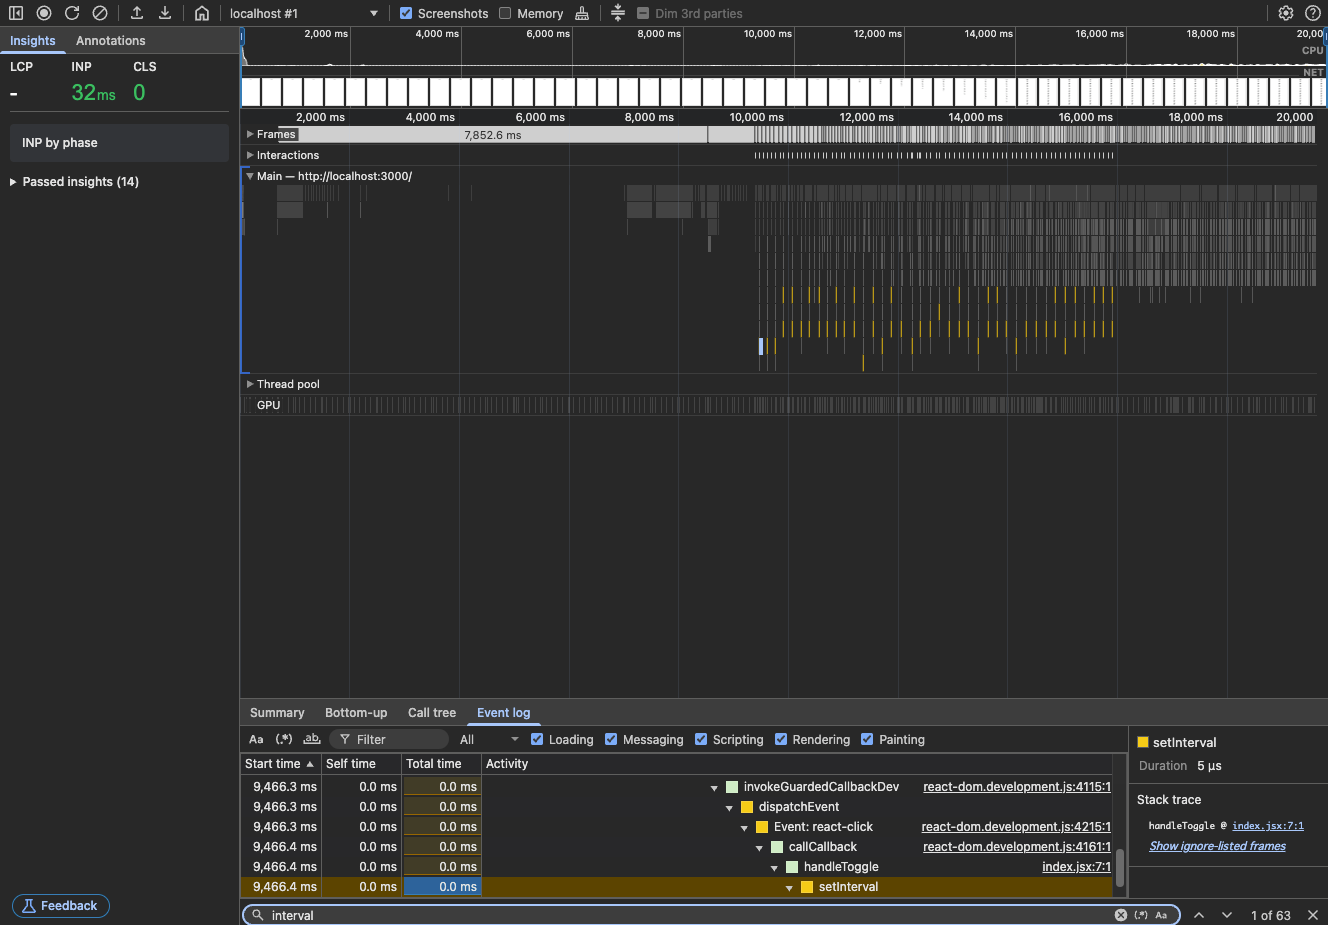Uncheck the Scripting filter
Image resolution: width=1328 pixels, height=925 pixels.
[701, 739]
